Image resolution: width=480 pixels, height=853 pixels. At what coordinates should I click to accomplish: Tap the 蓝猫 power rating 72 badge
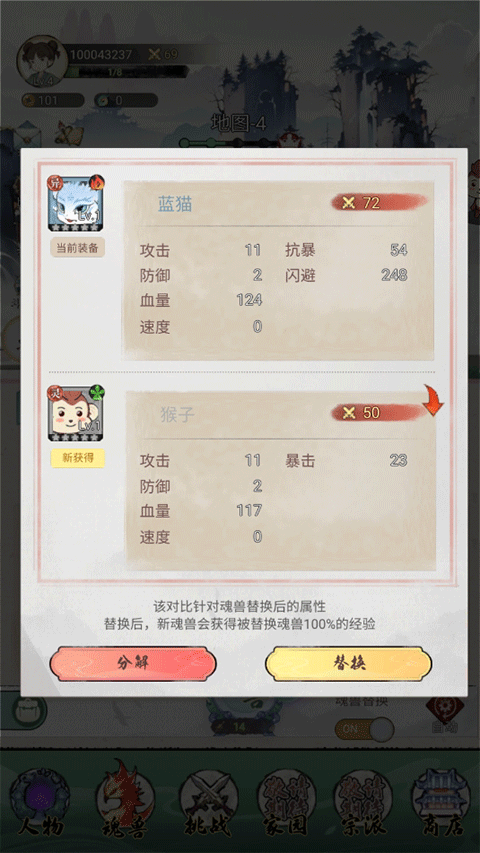tap(379, 203)
